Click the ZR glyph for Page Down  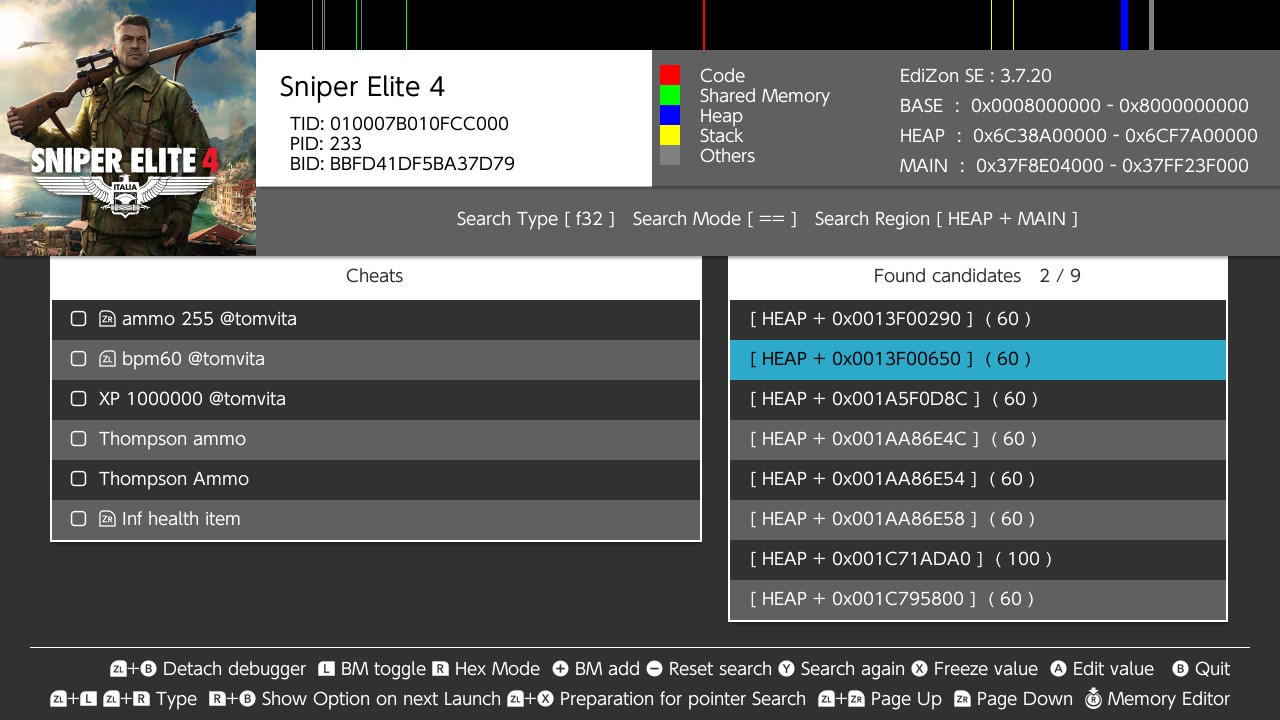[962, 699]
